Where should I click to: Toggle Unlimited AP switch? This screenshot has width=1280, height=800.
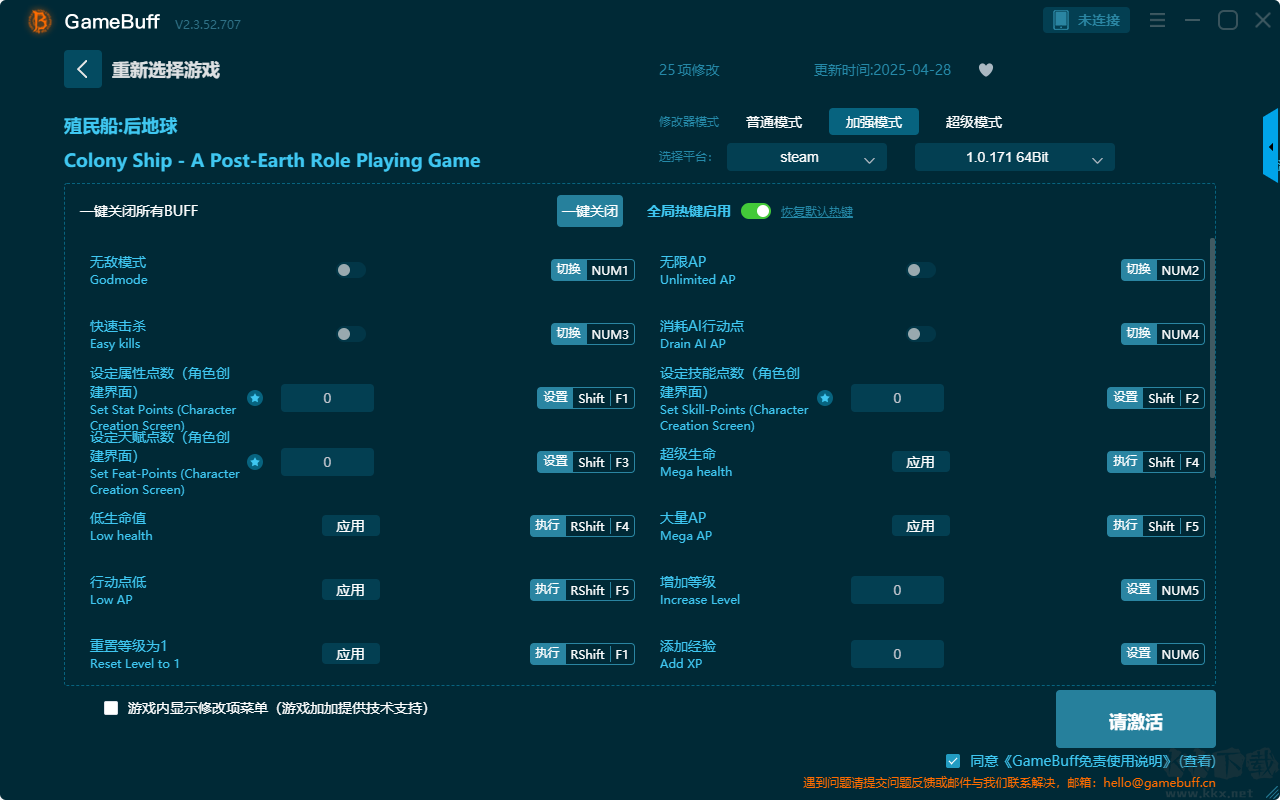[x=921, y=270]
